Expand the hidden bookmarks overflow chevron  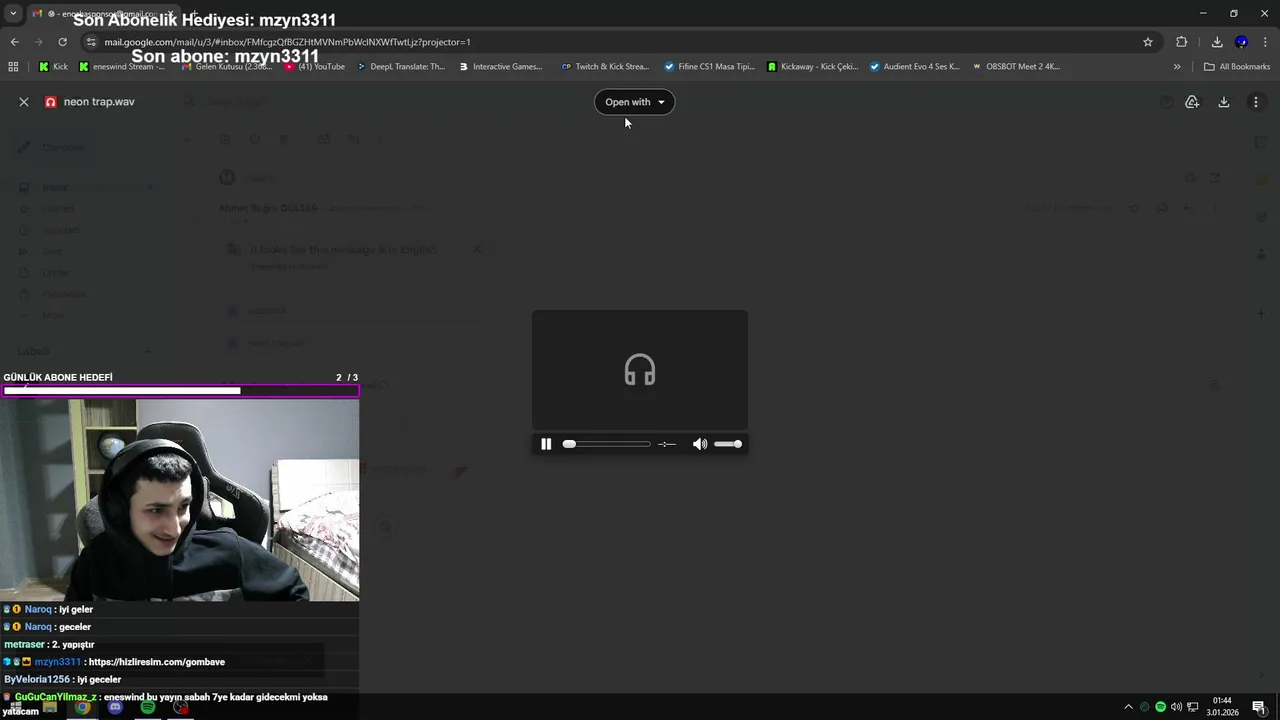(x=1177, y=67)
